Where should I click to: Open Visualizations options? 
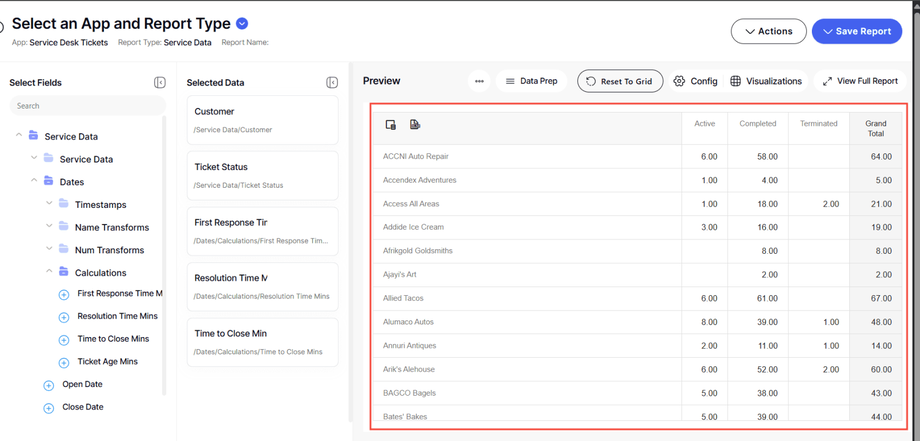[x=766, y=81]
